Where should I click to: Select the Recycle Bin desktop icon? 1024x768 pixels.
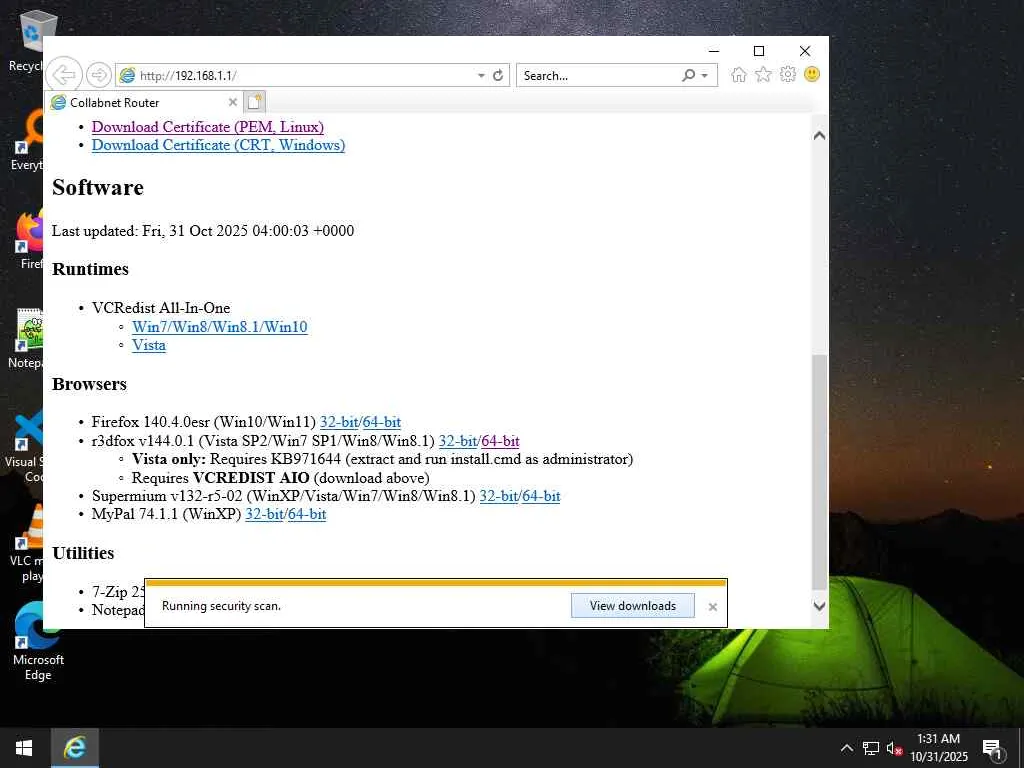click(x=27, y=40)
